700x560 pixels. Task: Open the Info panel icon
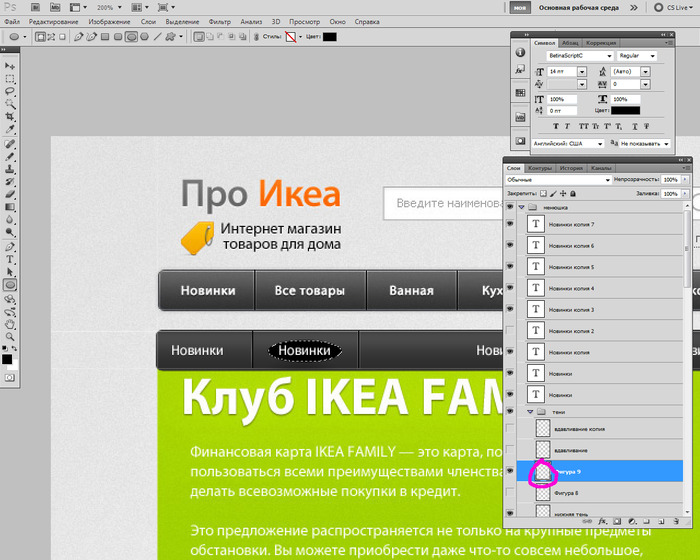coord(520,53)
